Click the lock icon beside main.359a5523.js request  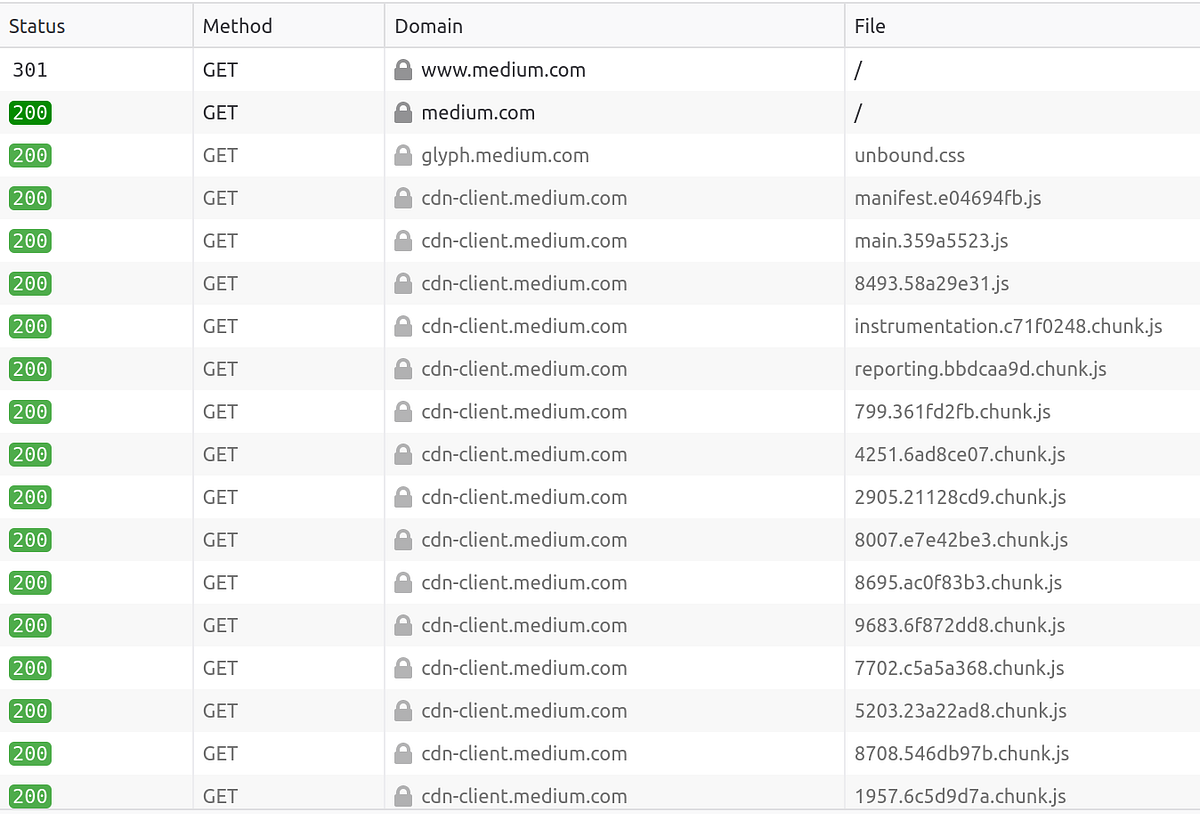pos(403,240)
